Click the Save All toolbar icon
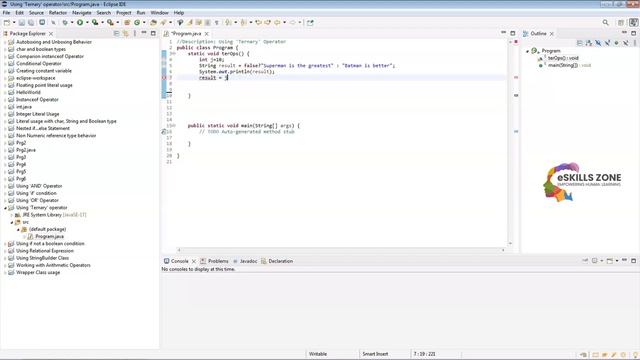The width and height of the screenshot is (640, 360). pos(31,23)
